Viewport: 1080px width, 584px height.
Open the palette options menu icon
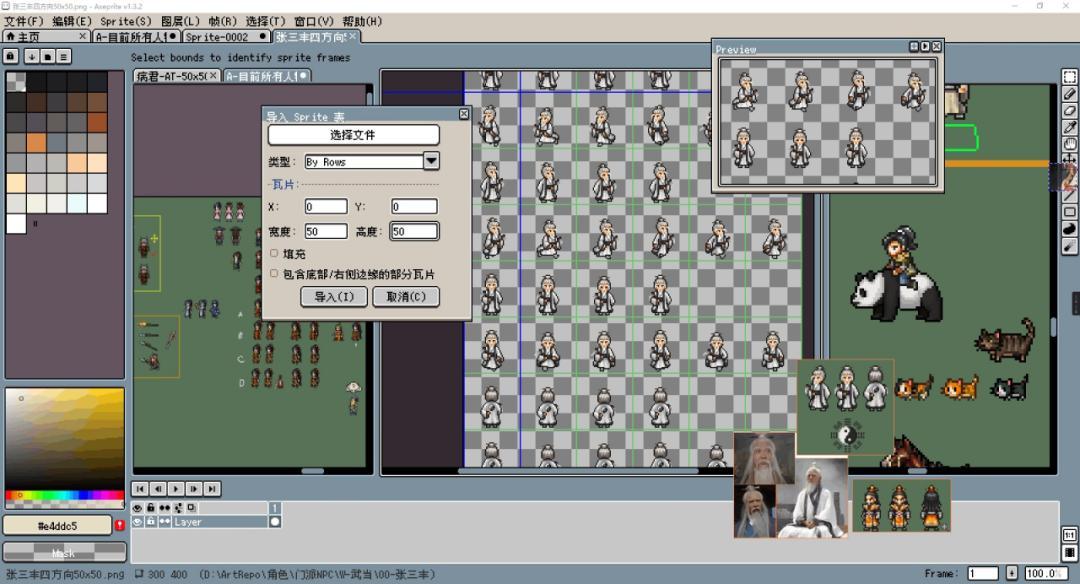tap(63, 56)
